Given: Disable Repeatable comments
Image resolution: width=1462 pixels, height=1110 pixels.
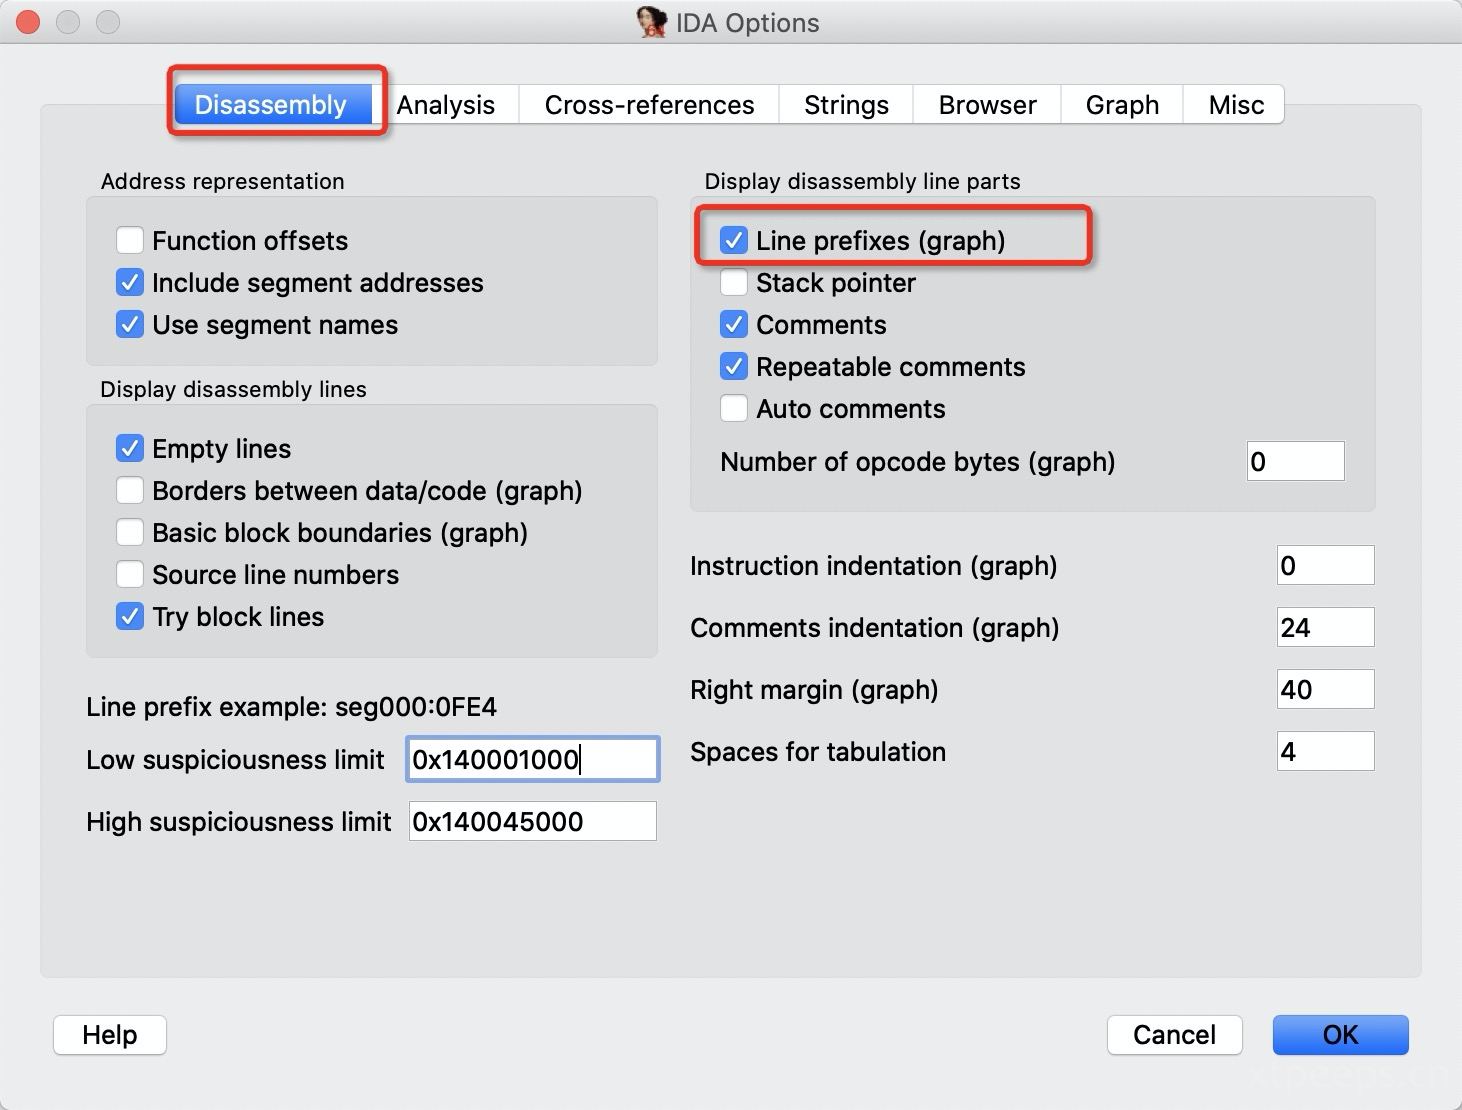Looking at the screenshot, I should point(734,367).
